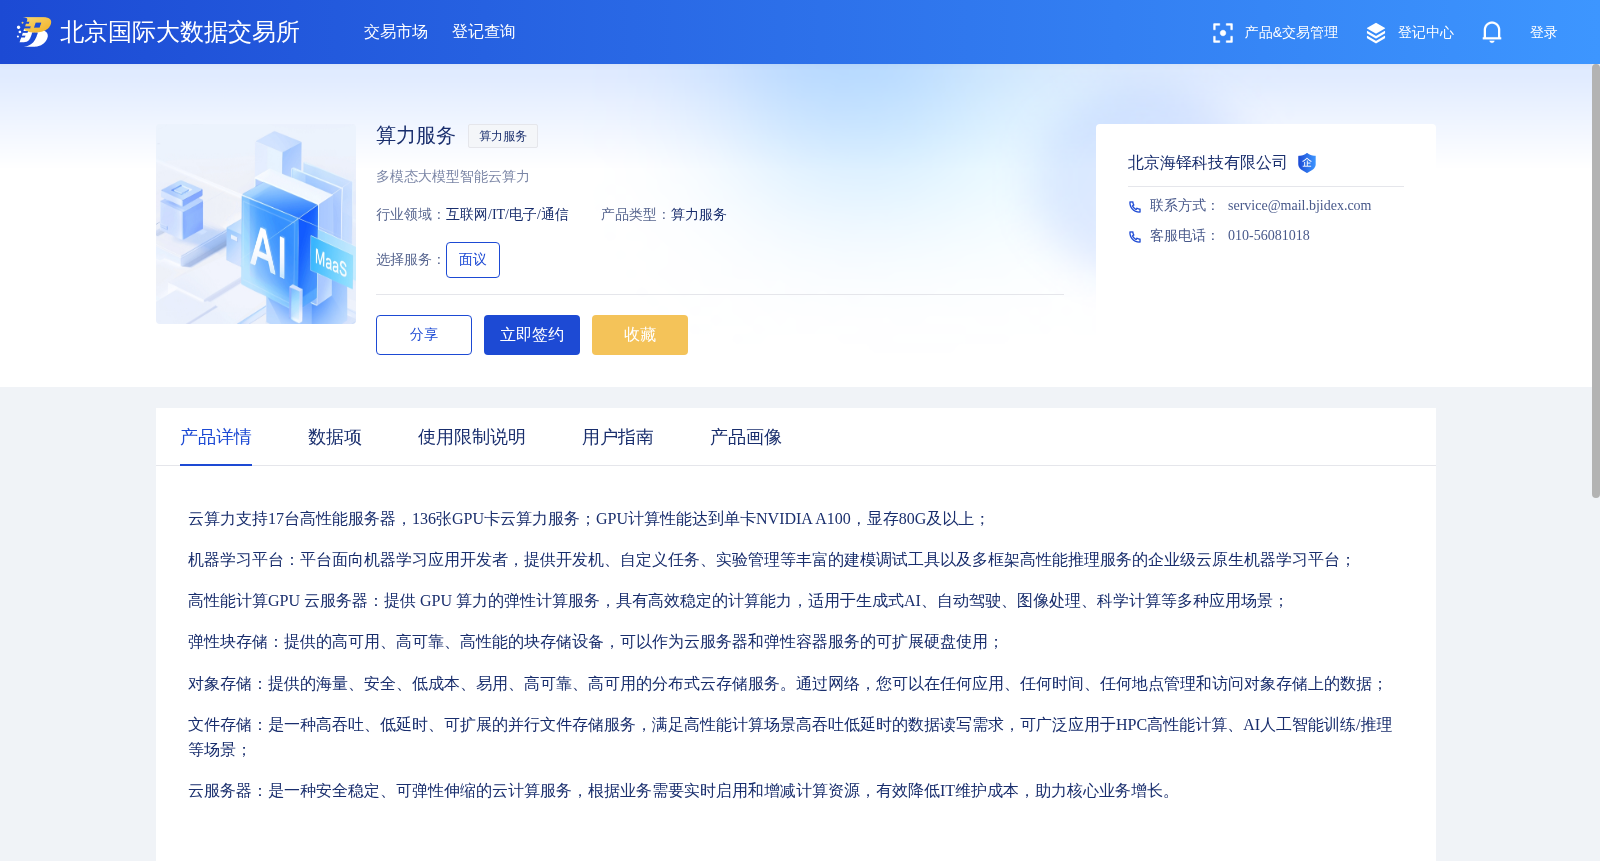Click the 产品&交易管理 scan icon
The width and height of the screenshot is (1600, 861).
1222,33
